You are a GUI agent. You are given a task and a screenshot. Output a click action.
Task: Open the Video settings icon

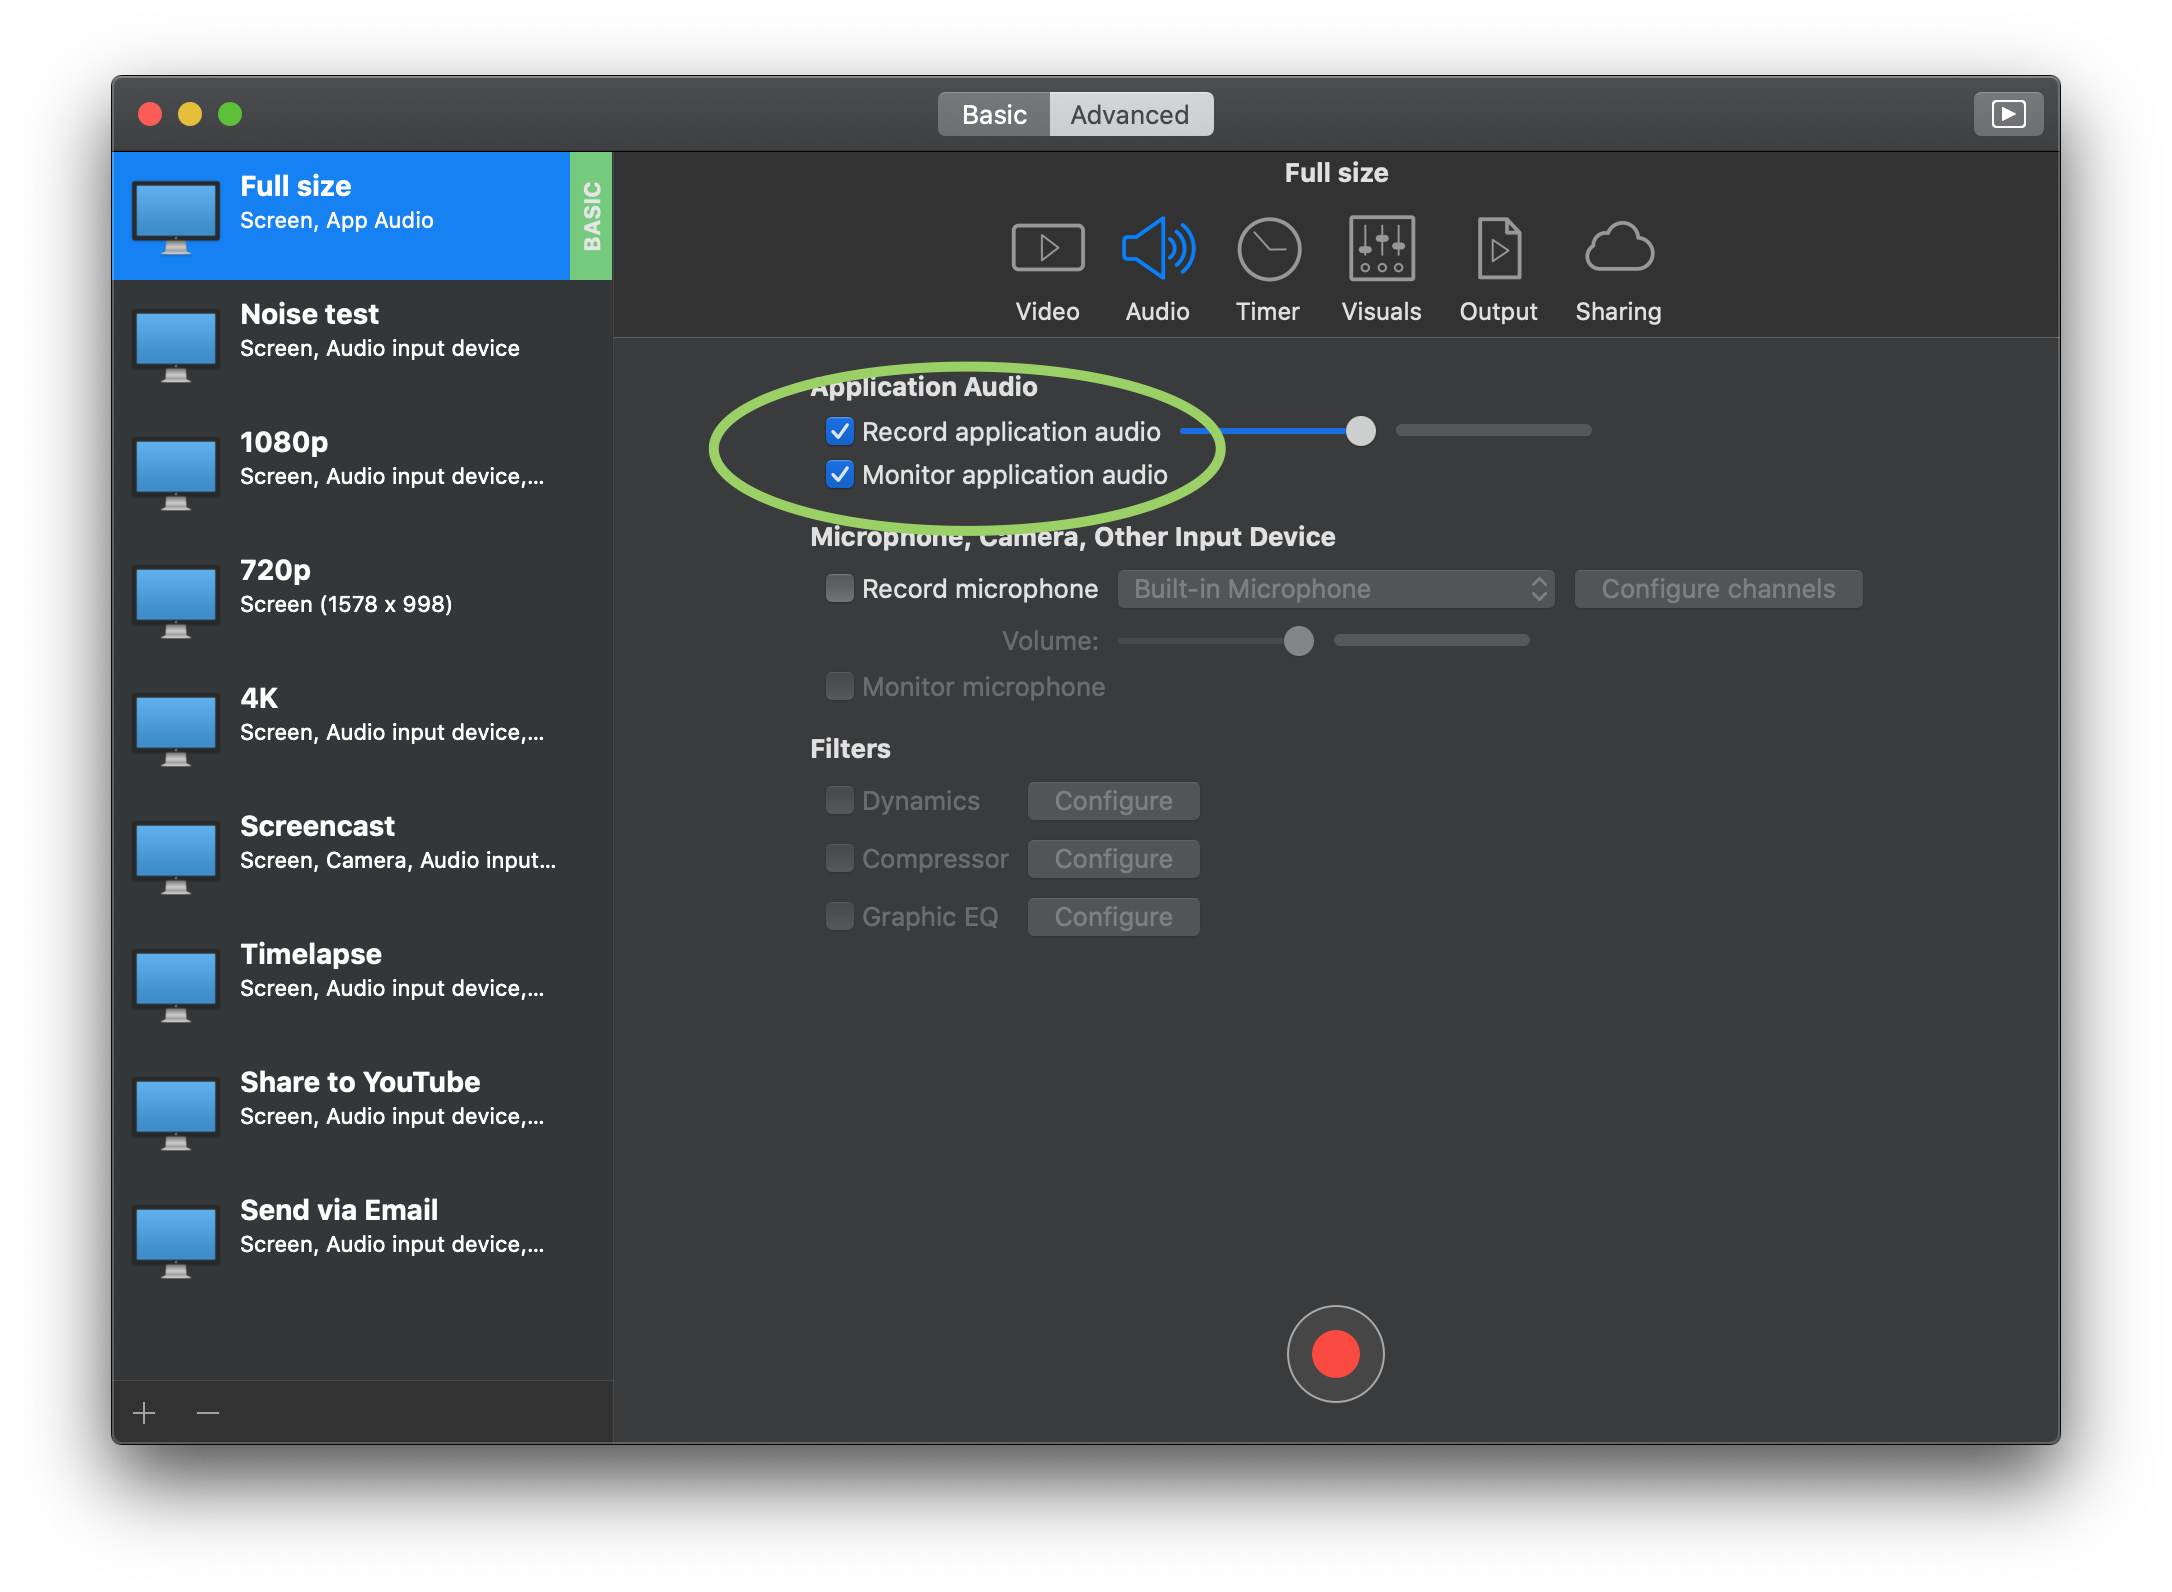click(x=1047, y=249)
